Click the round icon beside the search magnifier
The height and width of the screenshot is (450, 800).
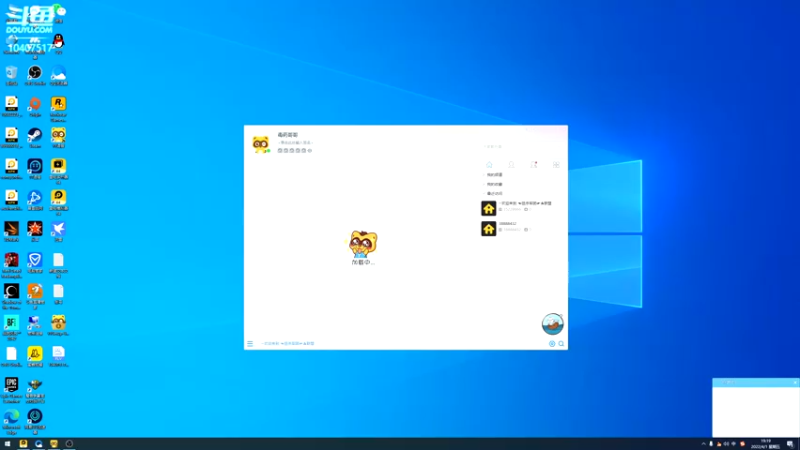pyautogui.click(x=552, y=343)
